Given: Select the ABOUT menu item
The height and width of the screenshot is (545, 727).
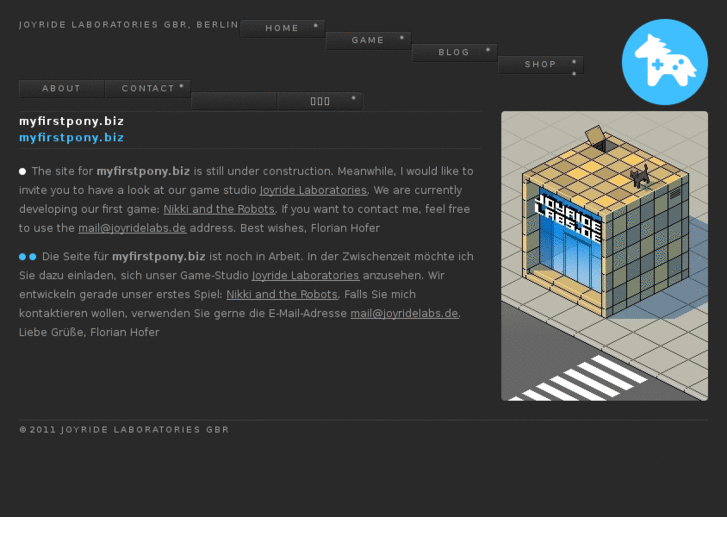Looking at the screenshot, I should (x=61, y=89).
